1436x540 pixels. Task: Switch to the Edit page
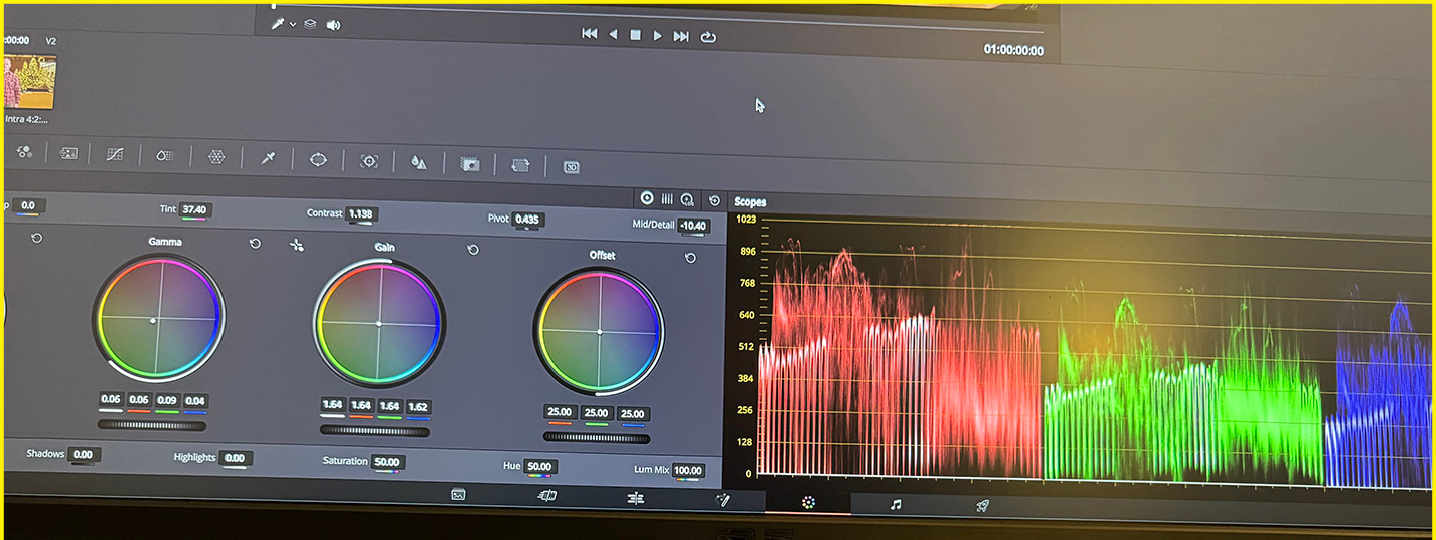click(x=636, y=498)
